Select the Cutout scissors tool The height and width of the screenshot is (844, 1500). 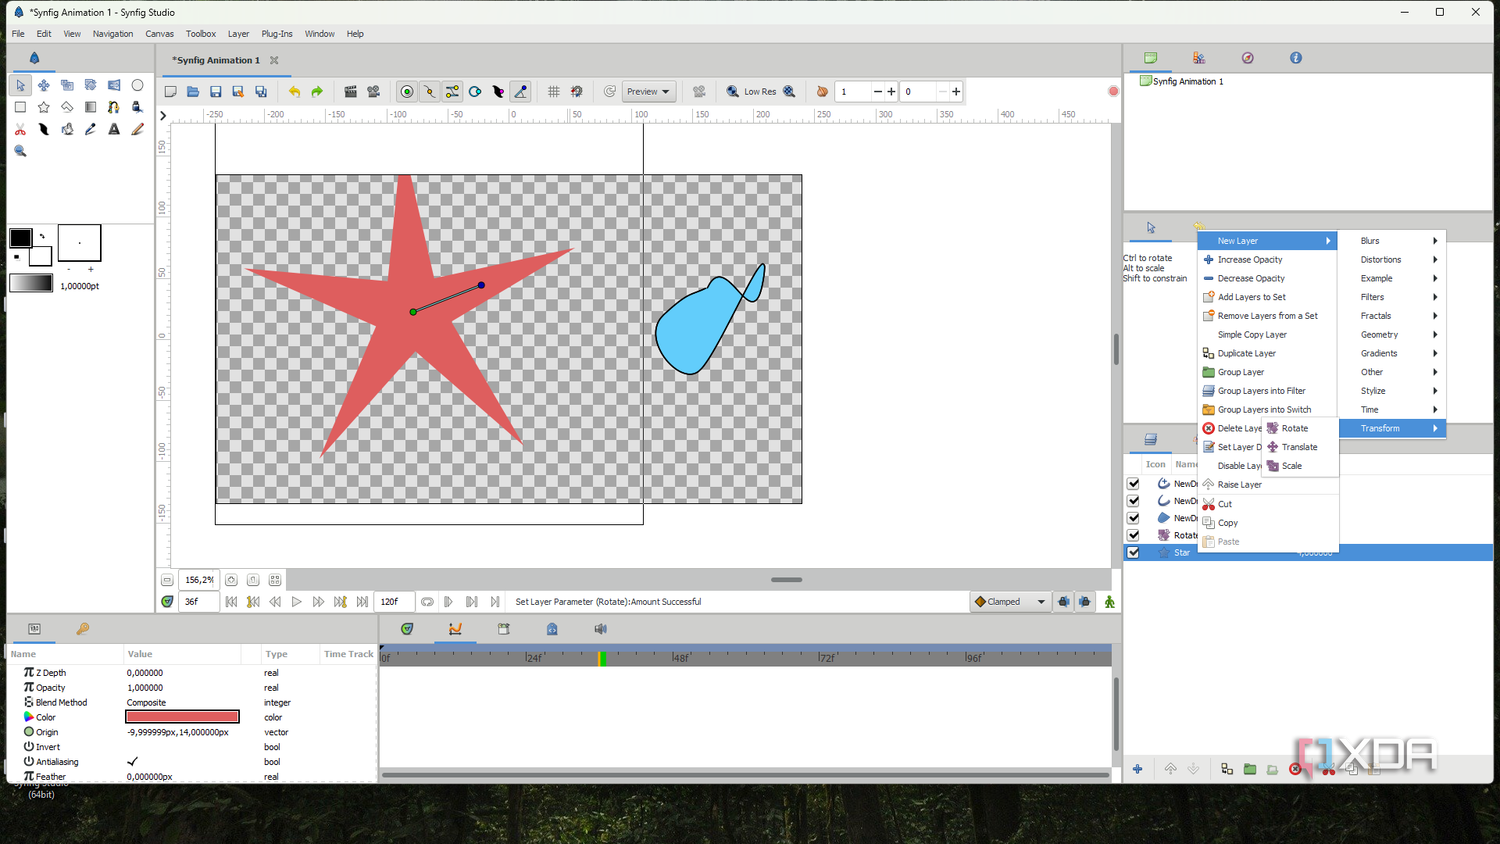point(20,129)
